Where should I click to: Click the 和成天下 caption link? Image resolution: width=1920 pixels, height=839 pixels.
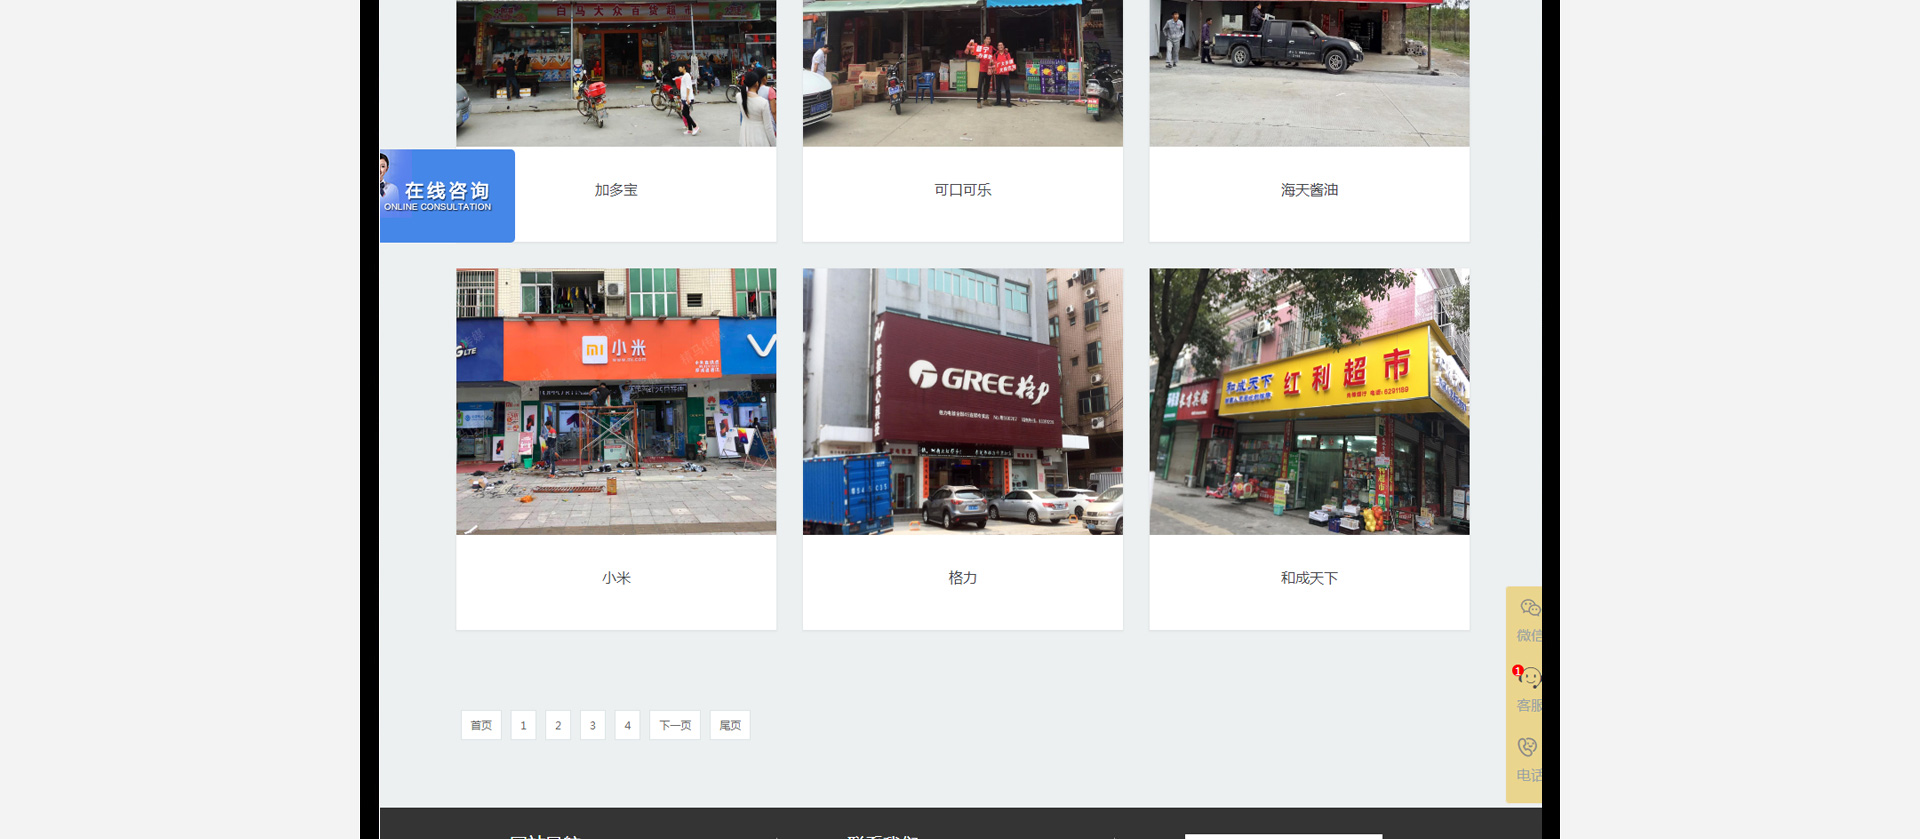tap(1309, 578)
